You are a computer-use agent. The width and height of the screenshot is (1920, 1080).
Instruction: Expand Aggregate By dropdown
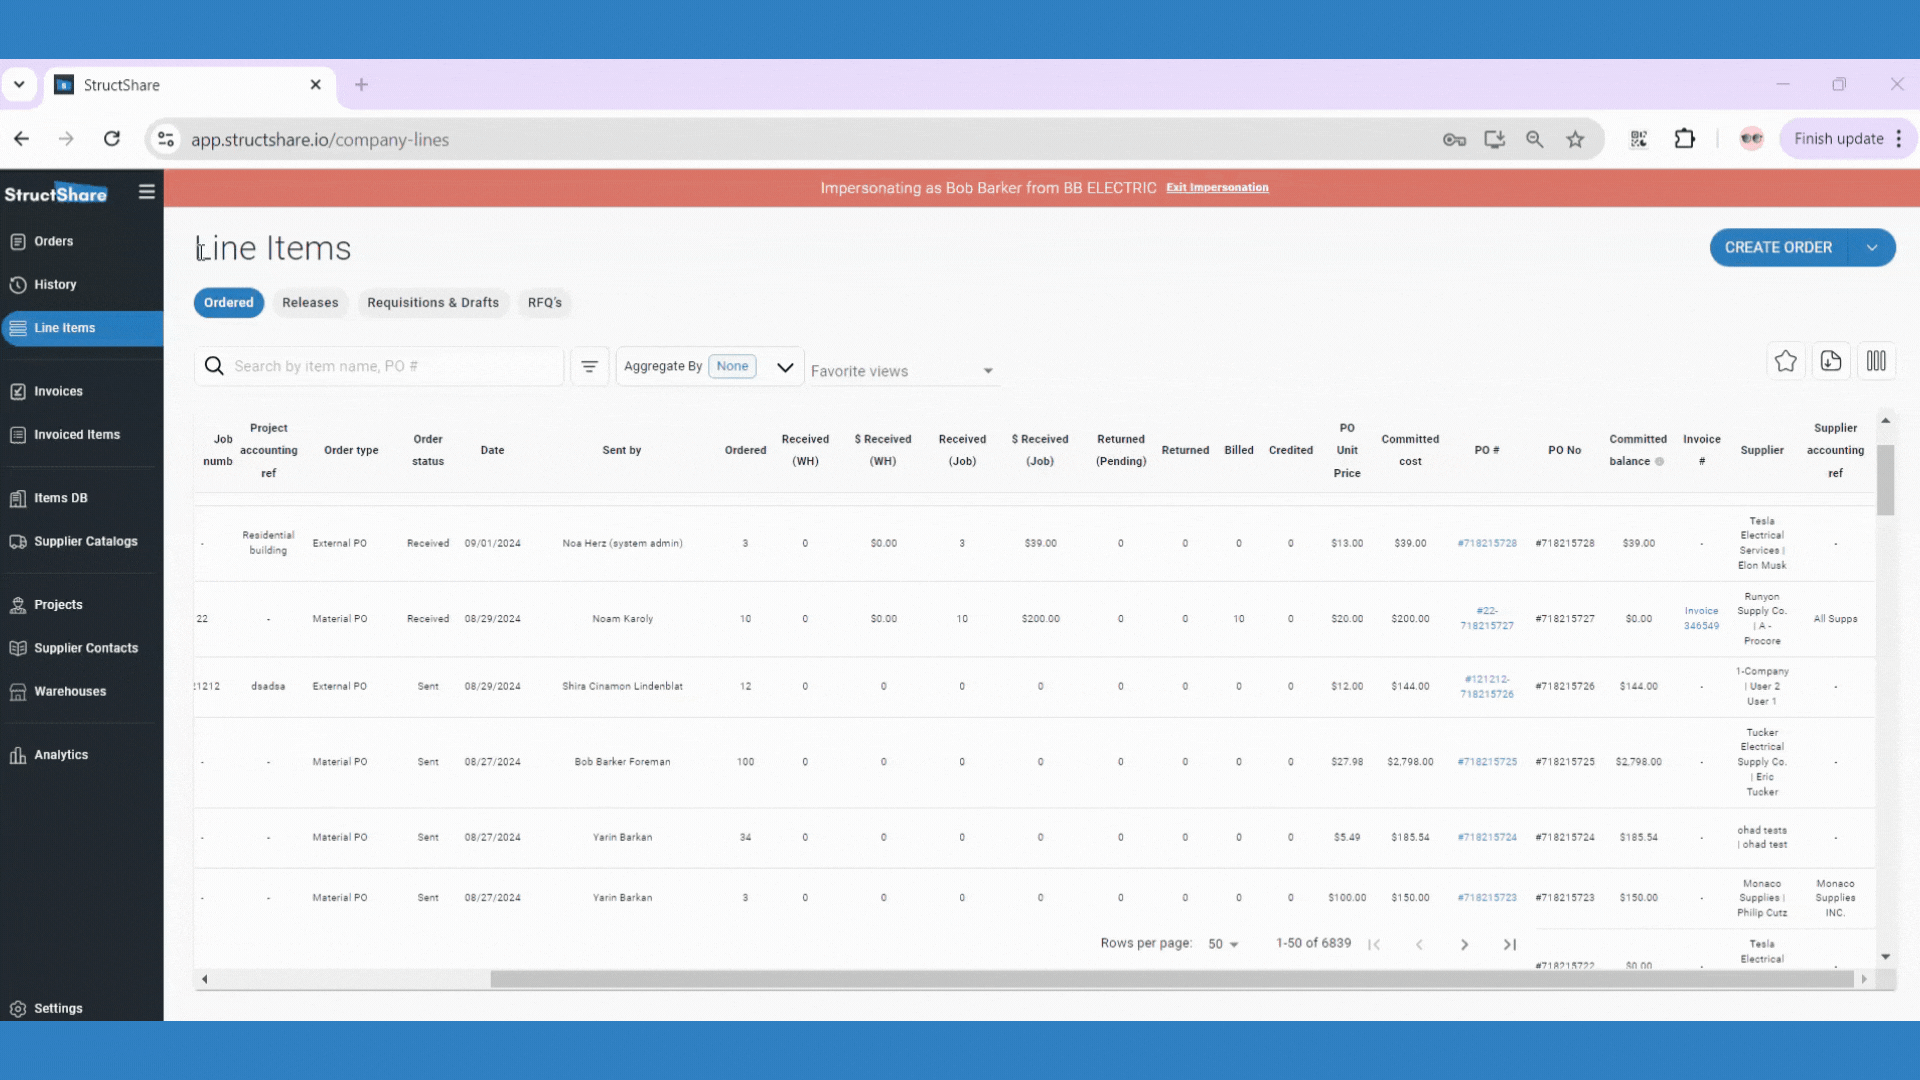click(786, 367)
